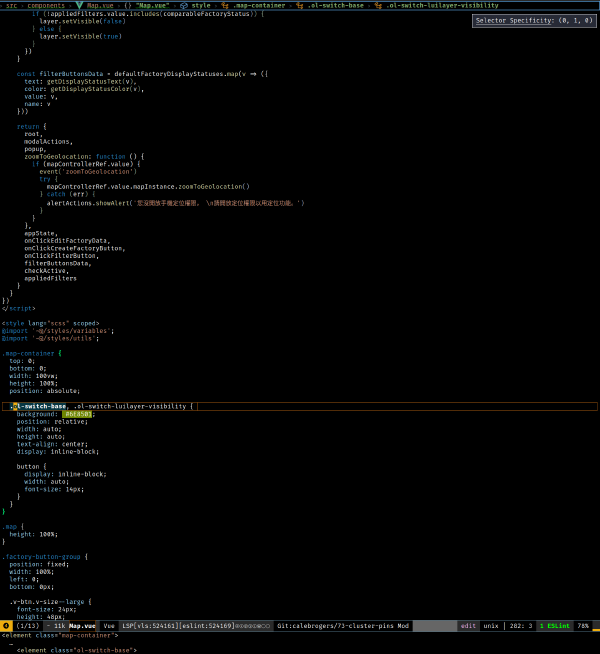Select the "Map.vue" symbol breadcrumb
Image resolution: width=600 pixels, height=654 pixels.
coord(152,5)
